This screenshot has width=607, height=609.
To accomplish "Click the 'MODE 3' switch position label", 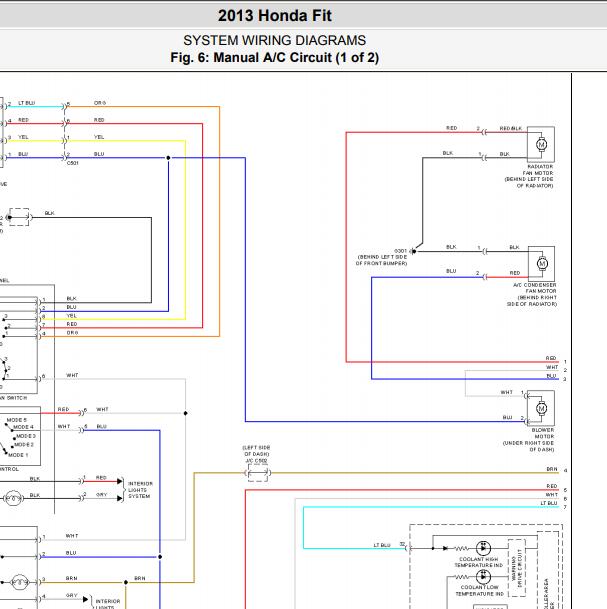I will [x=26, y=436].
